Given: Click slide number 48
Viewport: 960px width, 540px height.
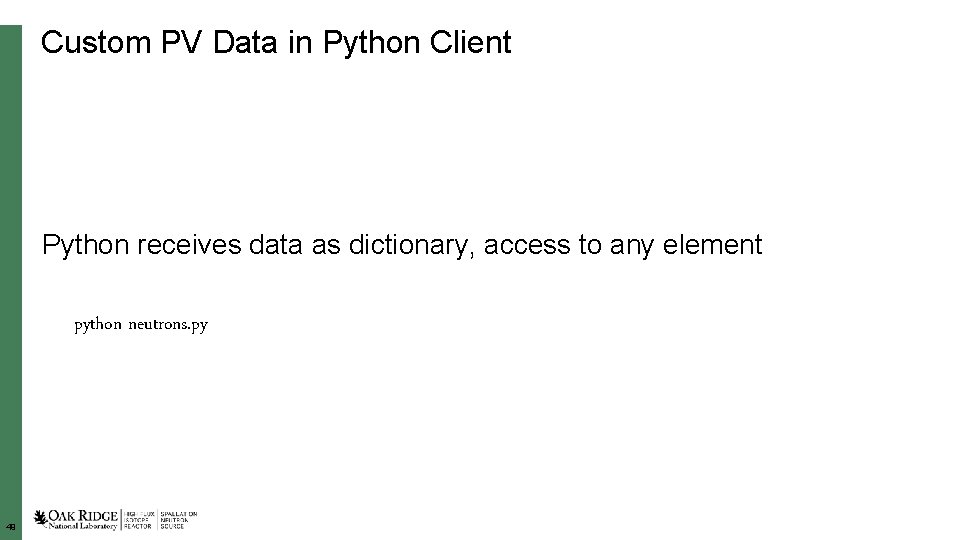Looking at the screenshot, I should 11,526.
